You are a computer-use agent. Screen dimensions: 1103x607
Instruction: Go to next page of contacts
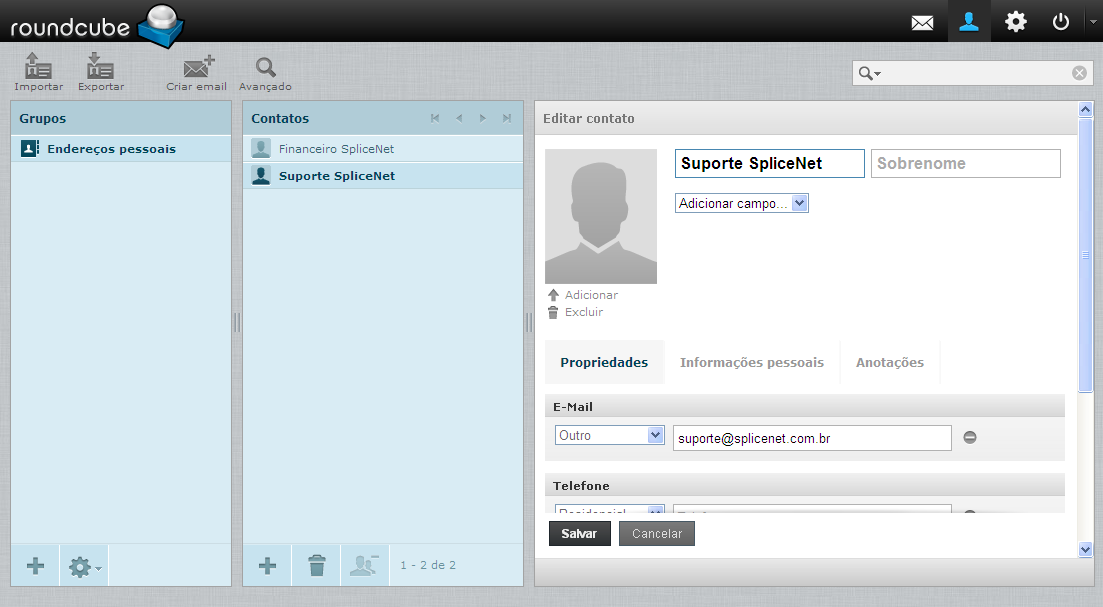[483, 118]
